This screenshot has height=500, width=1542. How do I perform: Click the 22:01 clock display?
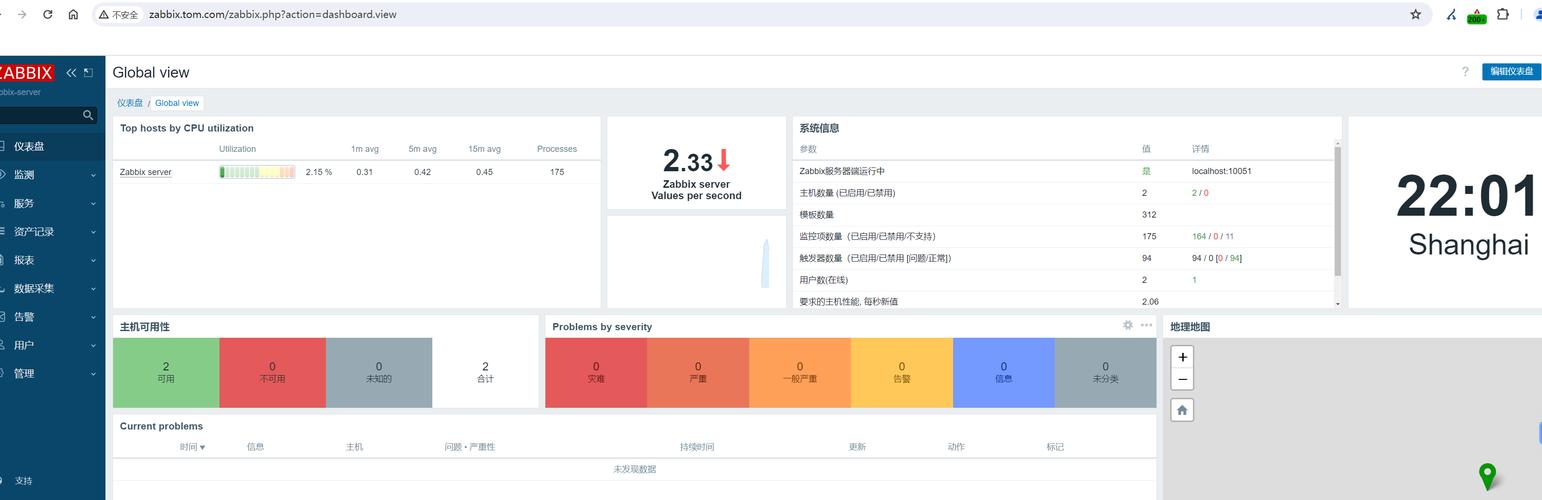pos(1466,196)
